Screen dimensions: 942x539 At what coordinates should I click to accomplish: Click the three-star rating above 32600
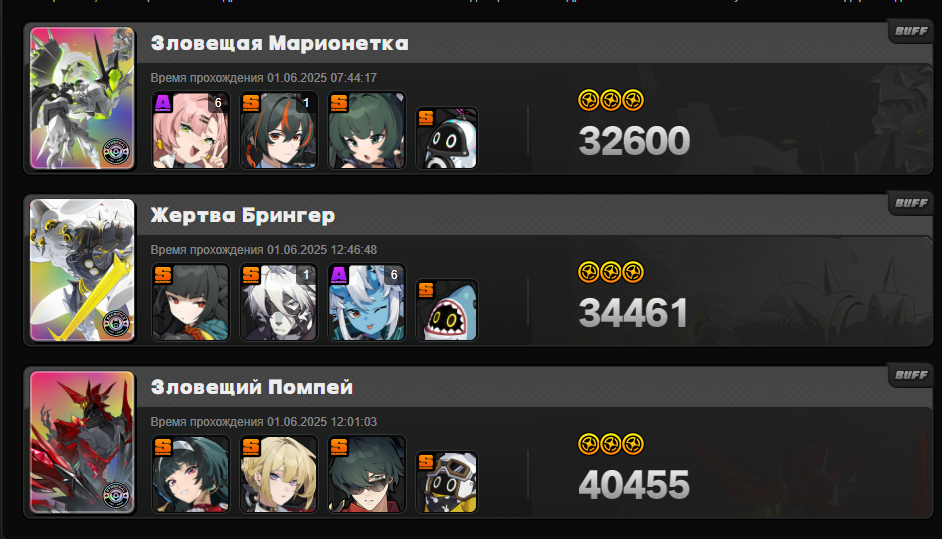coord(610,100)
